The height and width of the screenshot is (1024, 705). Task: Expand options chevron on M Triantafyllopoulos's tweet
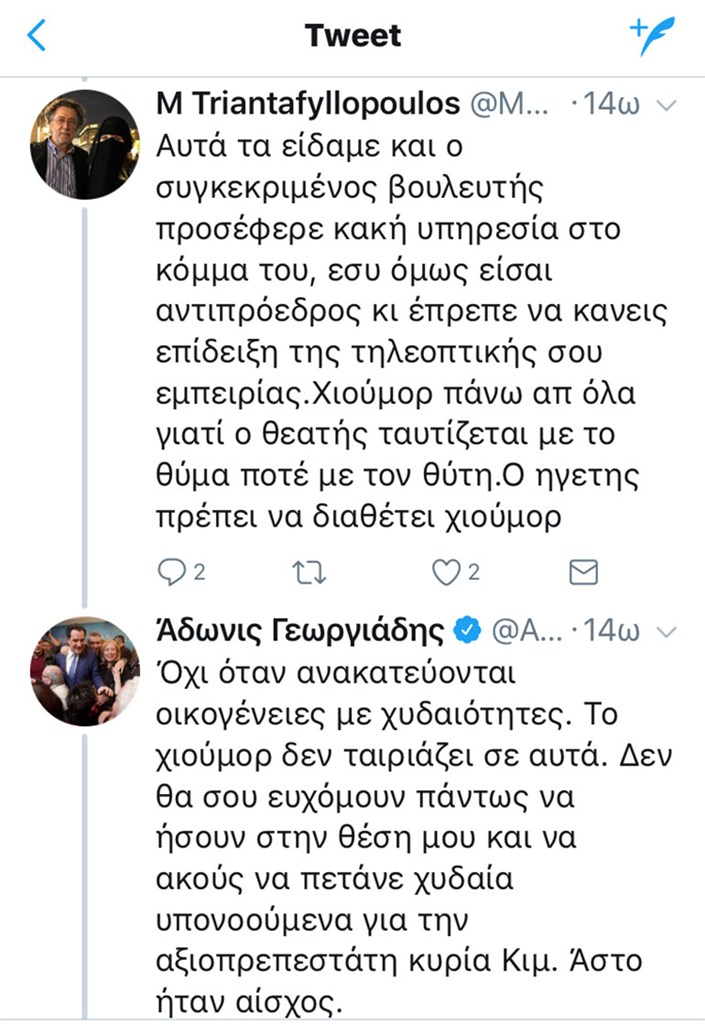670,105
